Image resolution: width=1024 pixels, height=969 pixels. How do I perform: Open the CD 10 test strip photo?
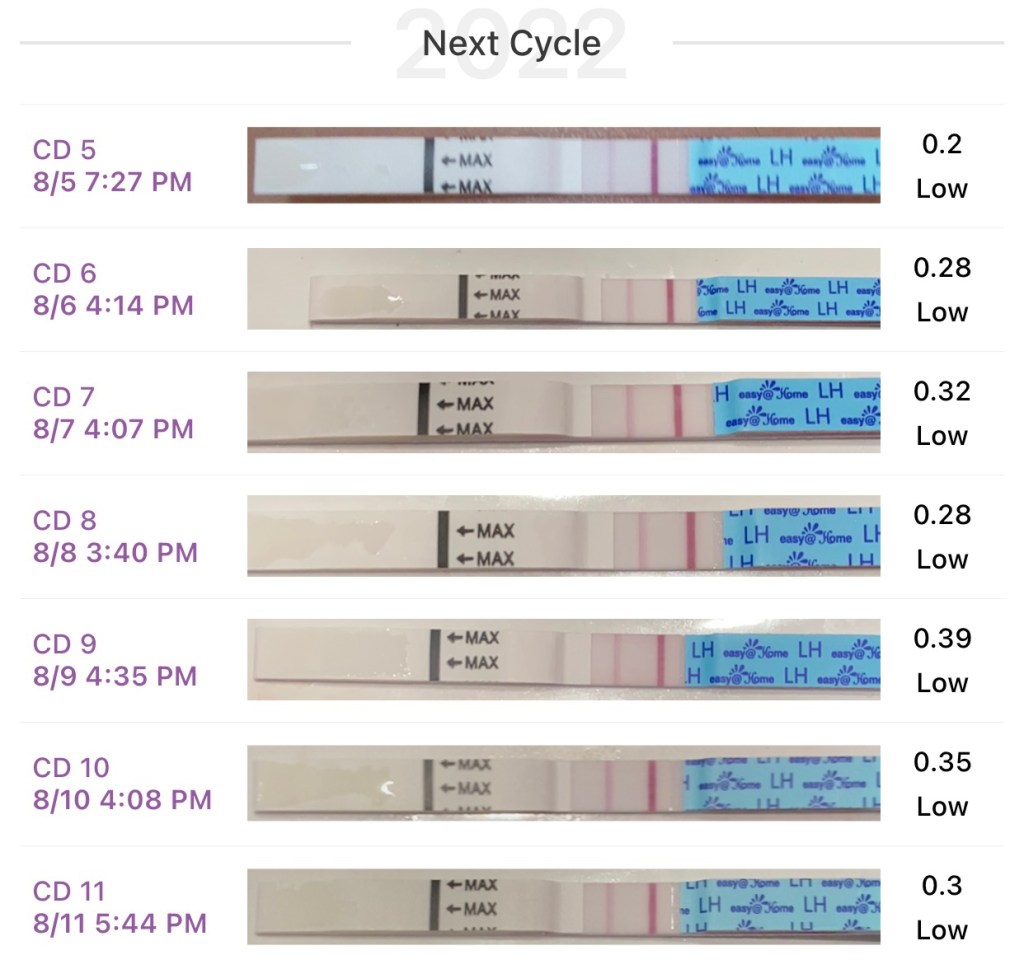[x=563, y=783]
